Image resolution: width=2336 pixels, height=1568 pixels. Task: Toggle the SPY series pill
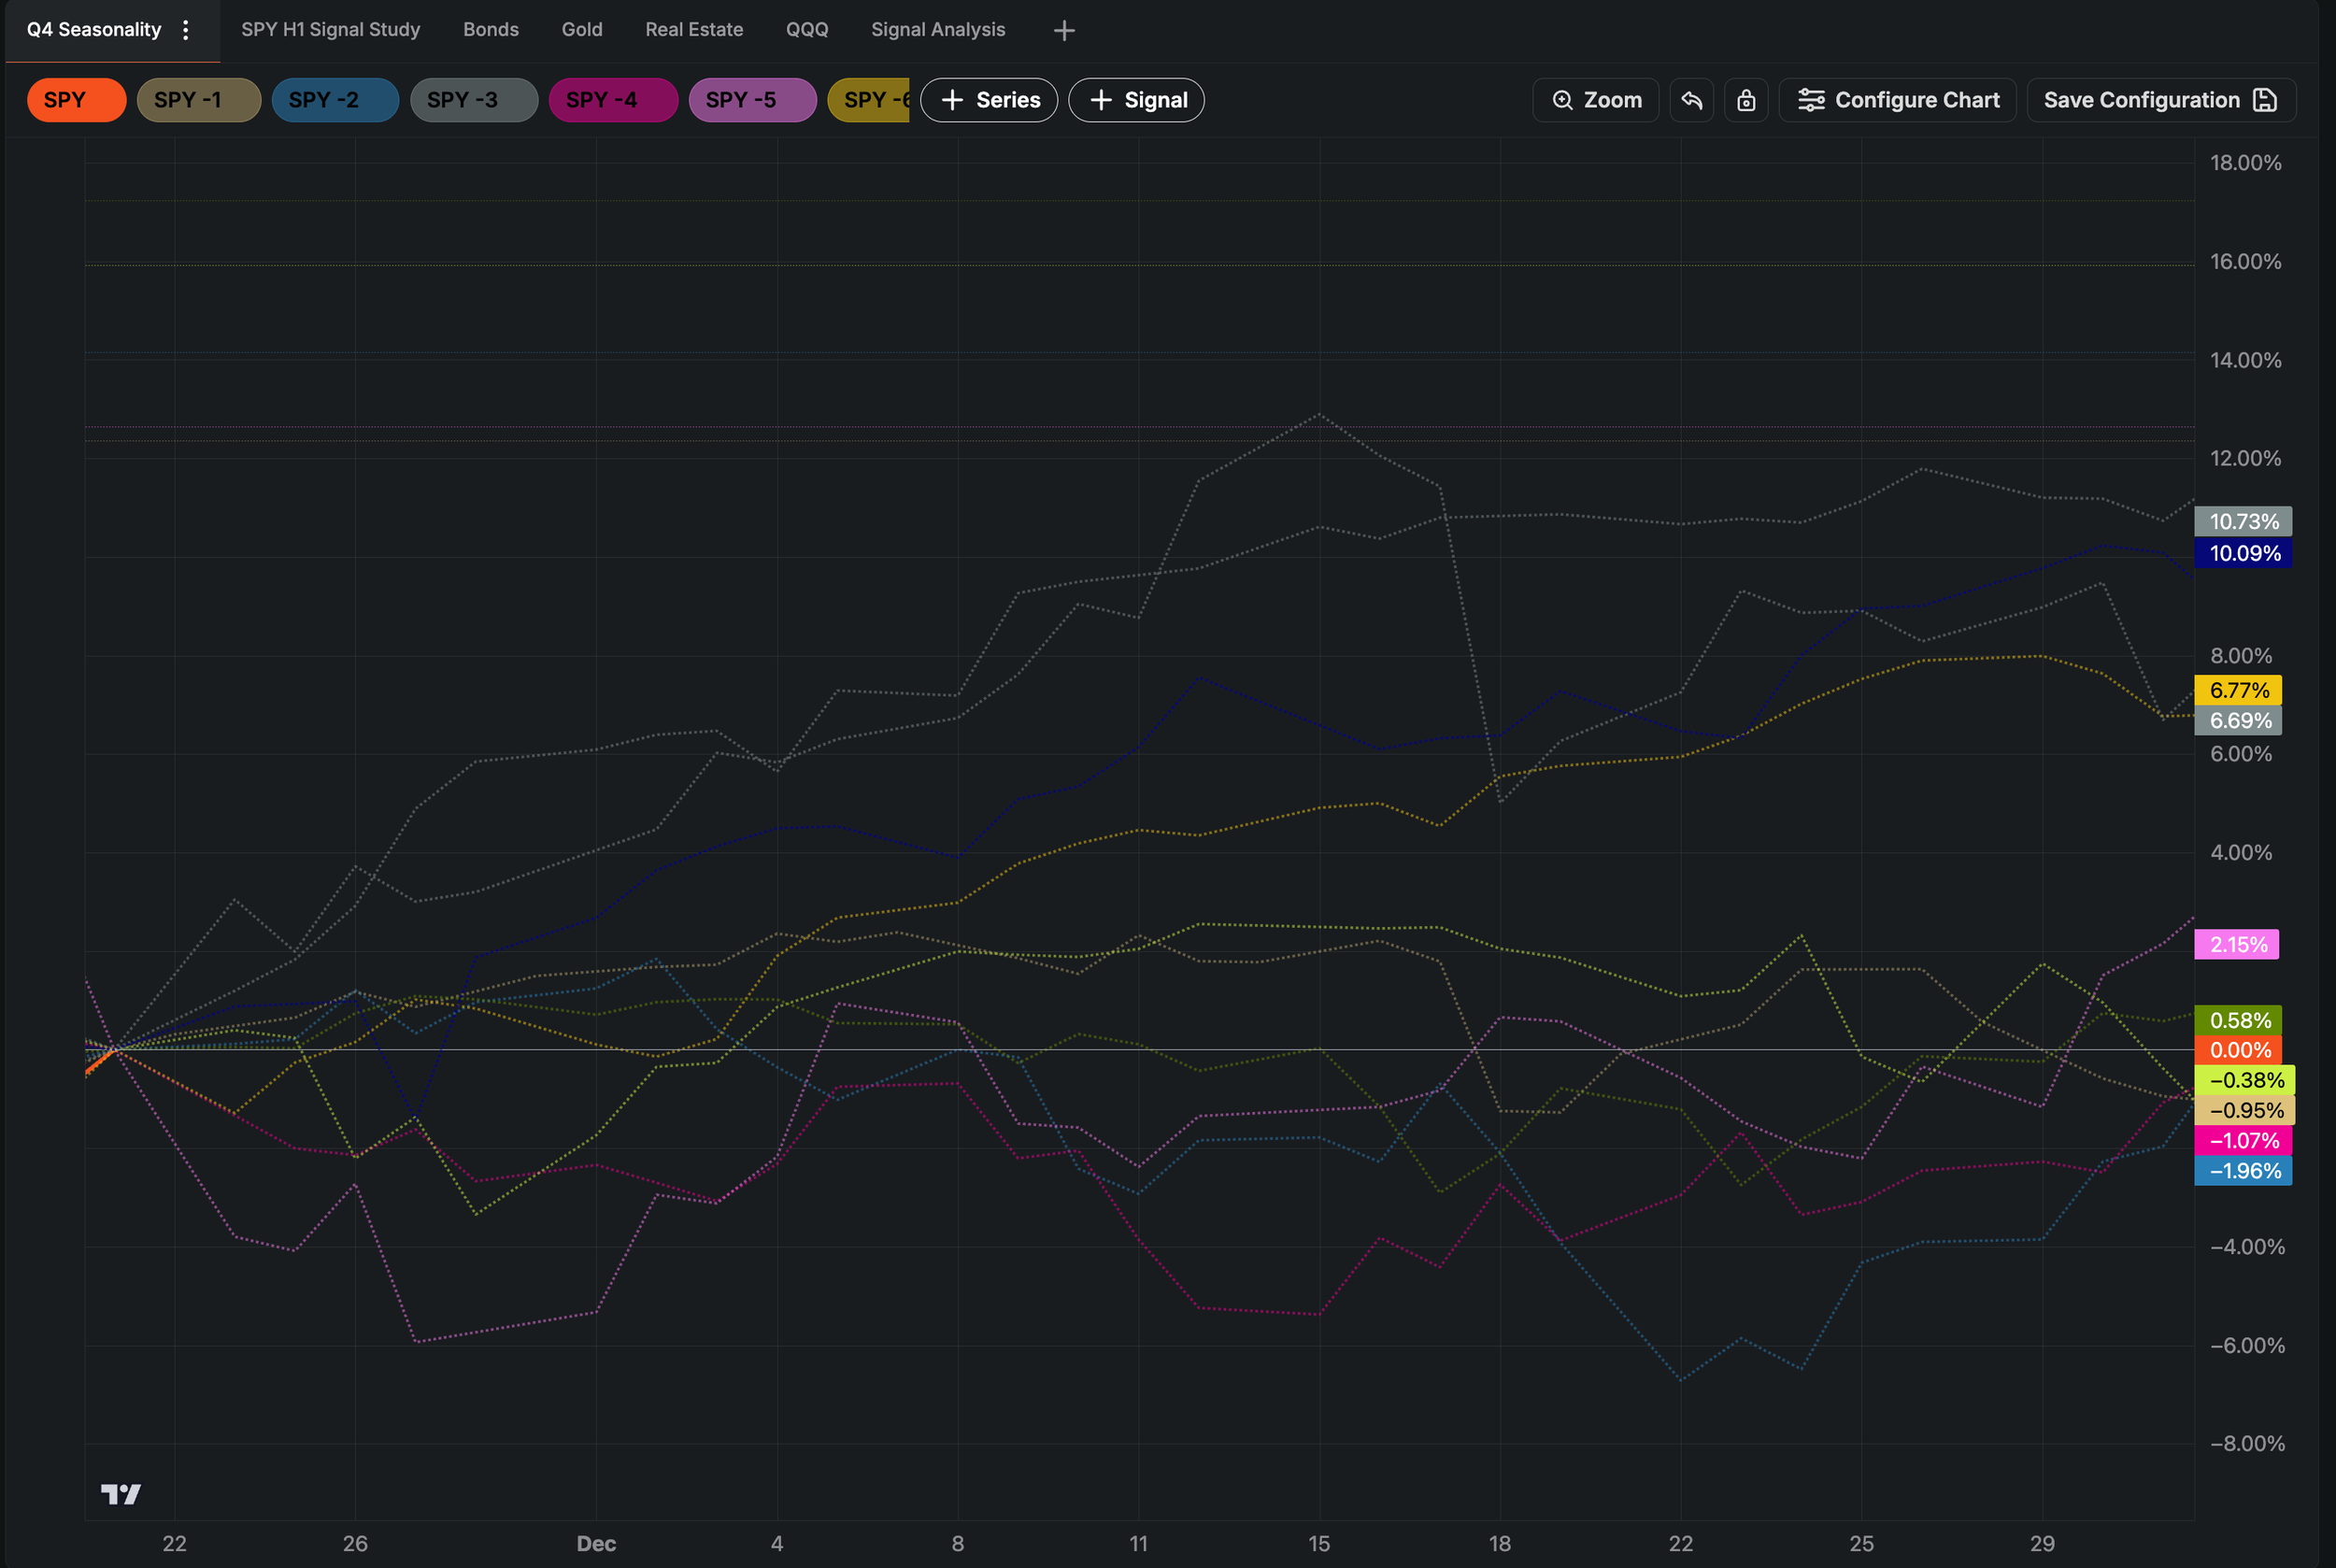click(76, 100)
